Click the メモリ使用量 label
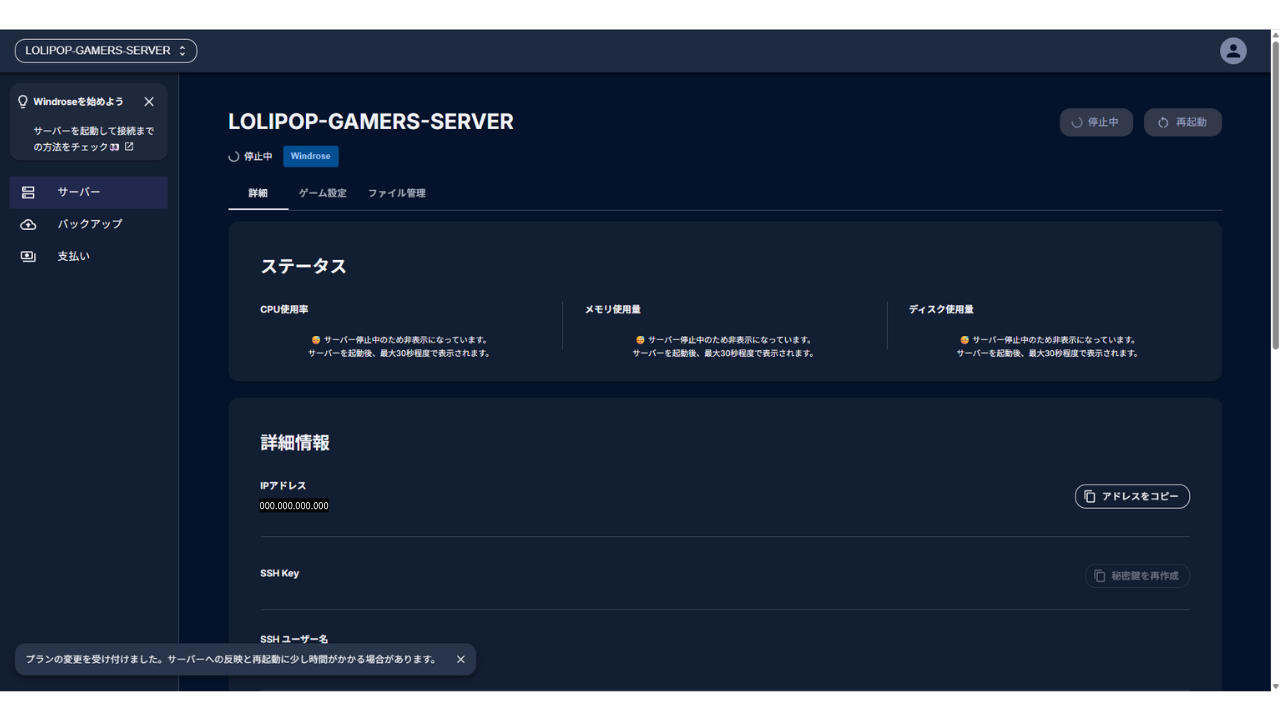Screen dimensions: 1280x720 (613, 310)
